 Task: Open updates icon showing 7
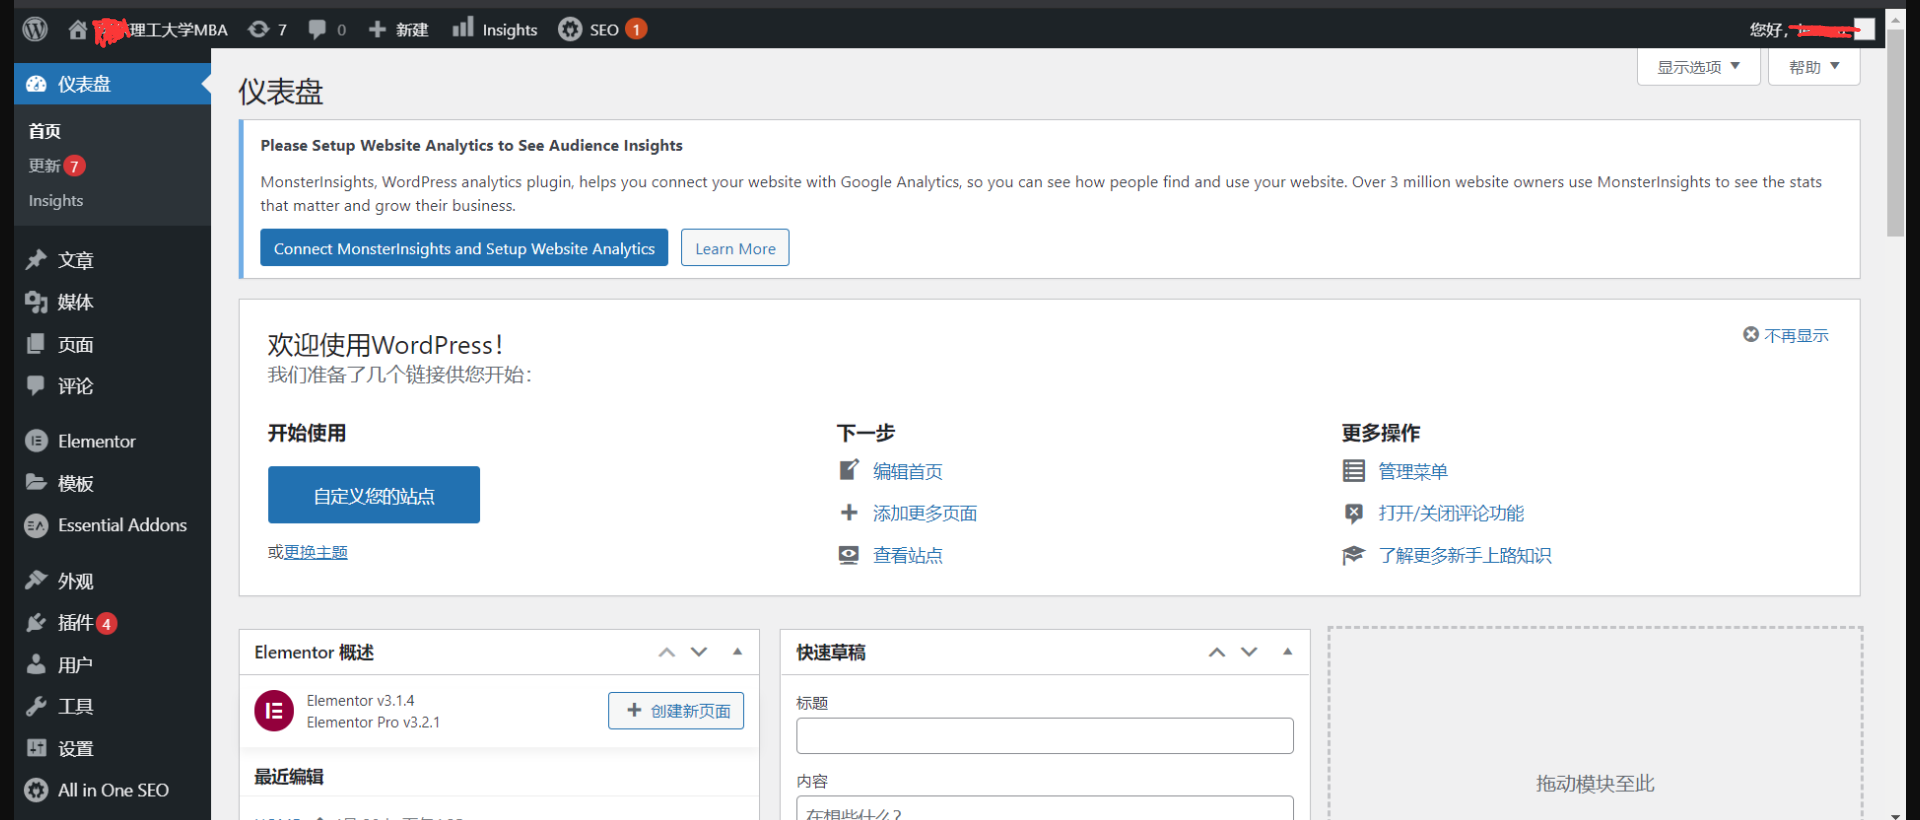[258, 29]
